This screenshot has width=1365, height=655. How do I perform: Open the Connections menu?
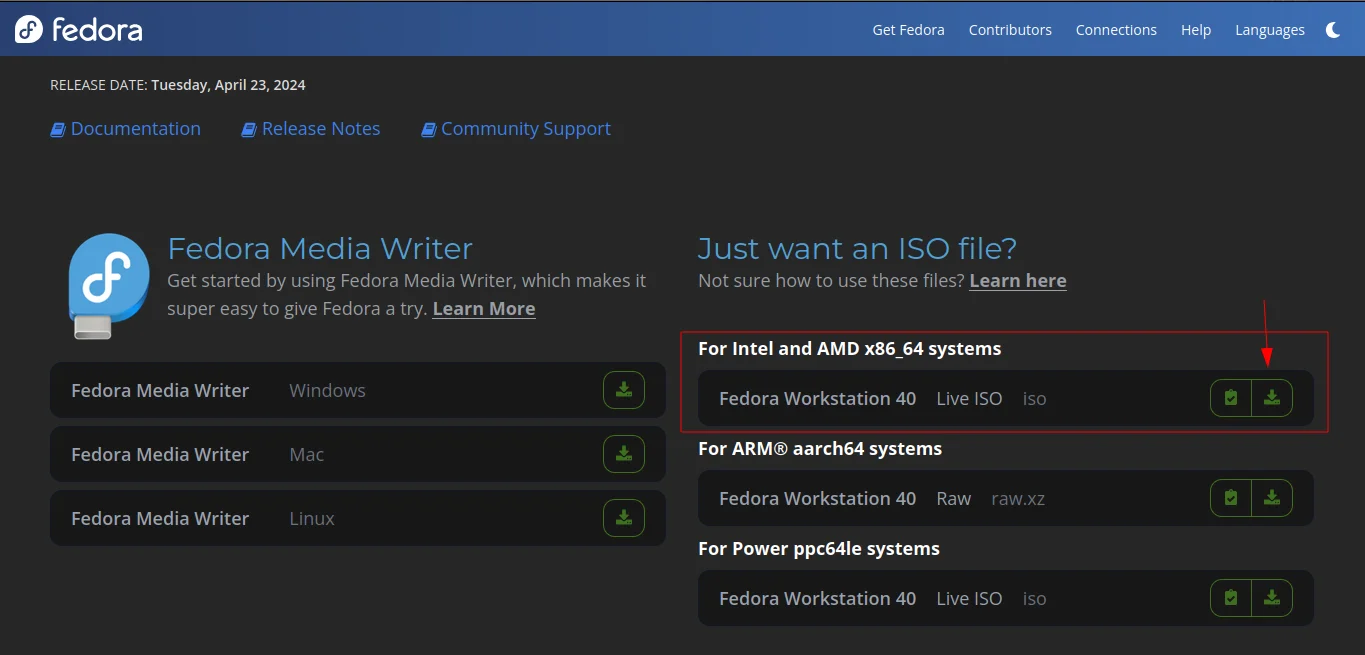tap(1116, 30)
